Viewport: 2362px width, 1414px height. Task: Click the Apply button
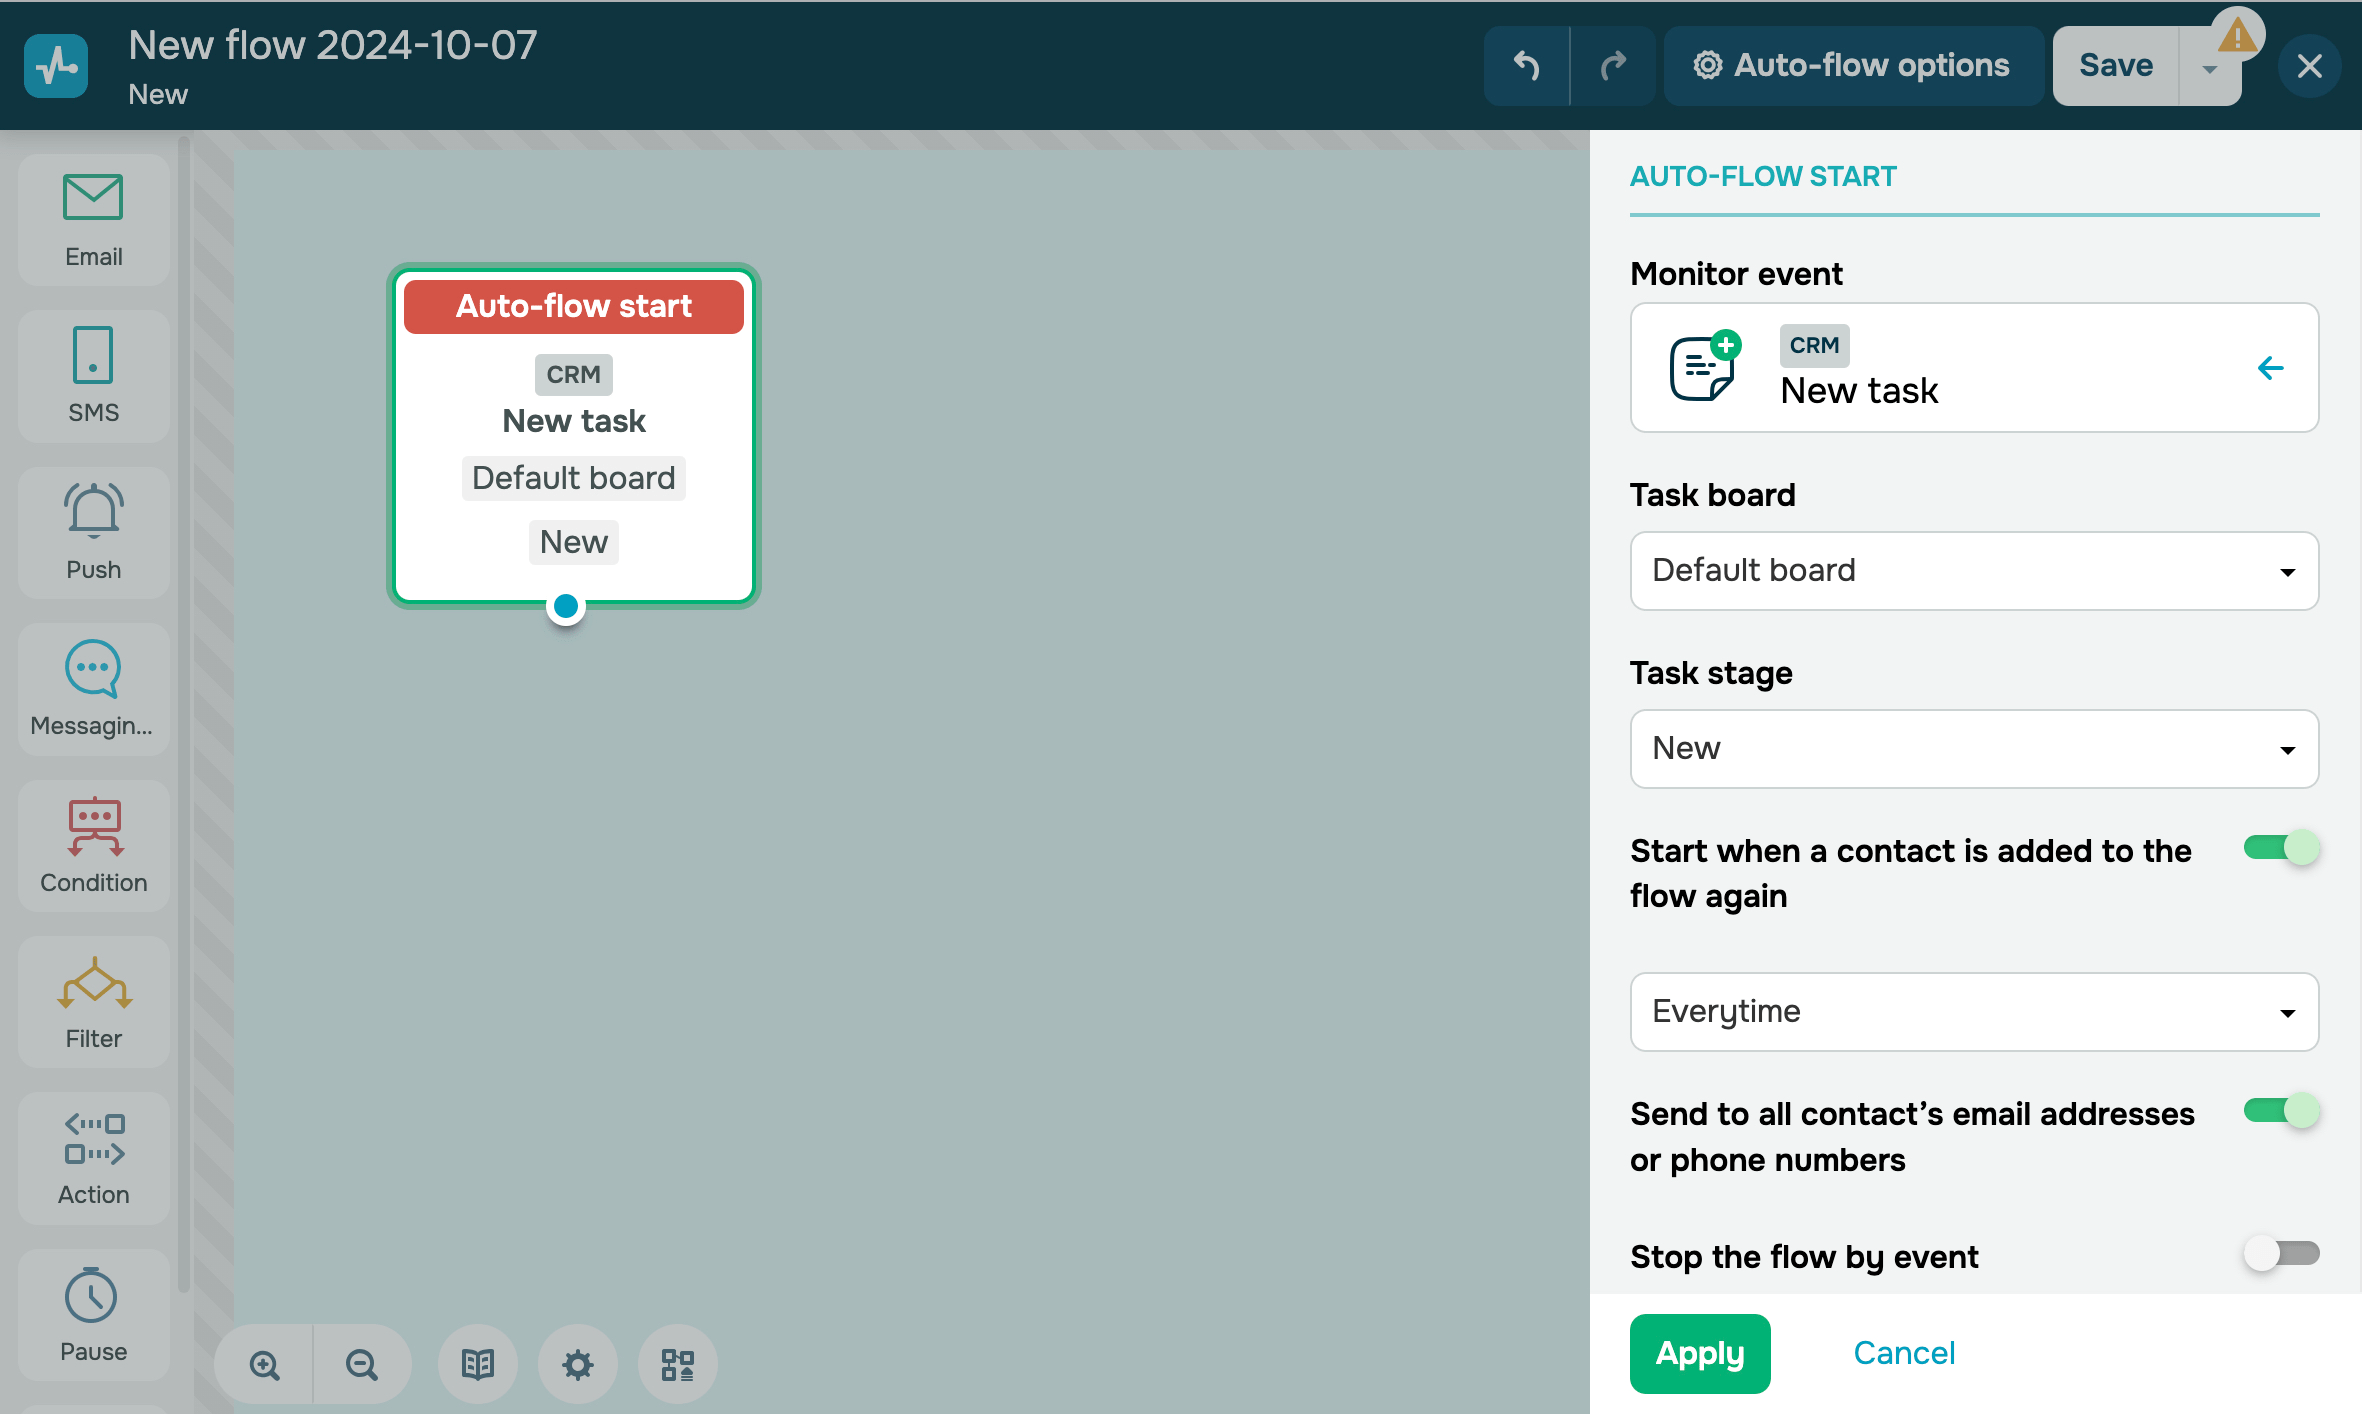pyautogui.click(x=1699, y=1353)
